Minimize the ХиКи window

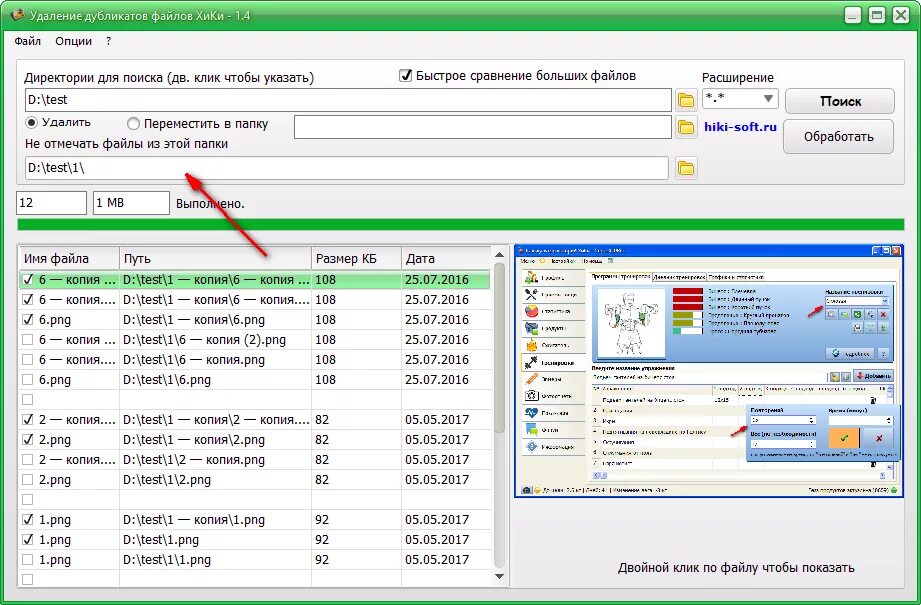(853, 15)
